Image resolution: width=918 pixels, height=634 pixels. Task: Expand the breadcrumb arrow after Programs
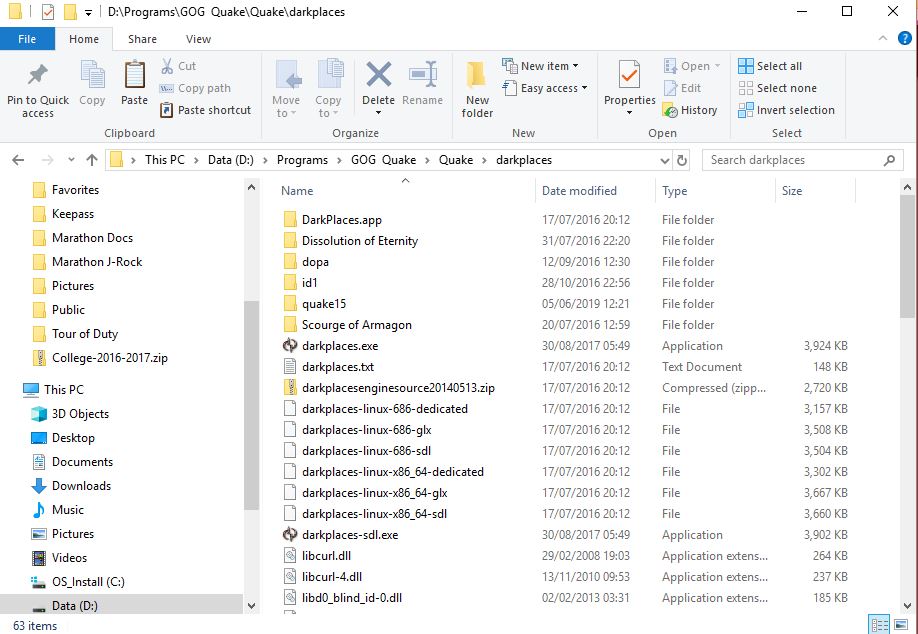(340, 160)
